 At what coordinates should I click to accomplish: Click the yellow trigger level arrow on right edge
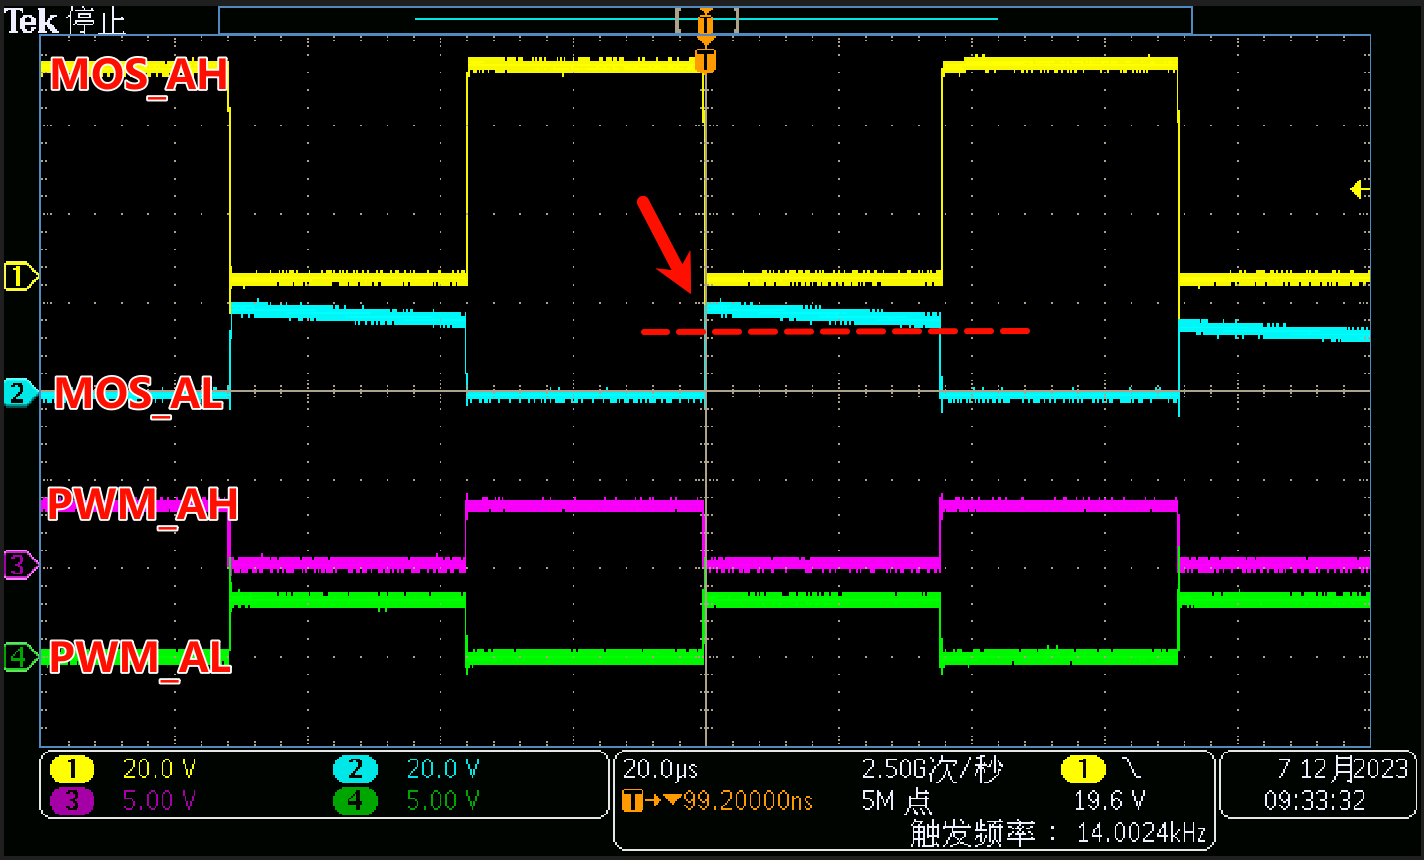(x=1359, y=188)
